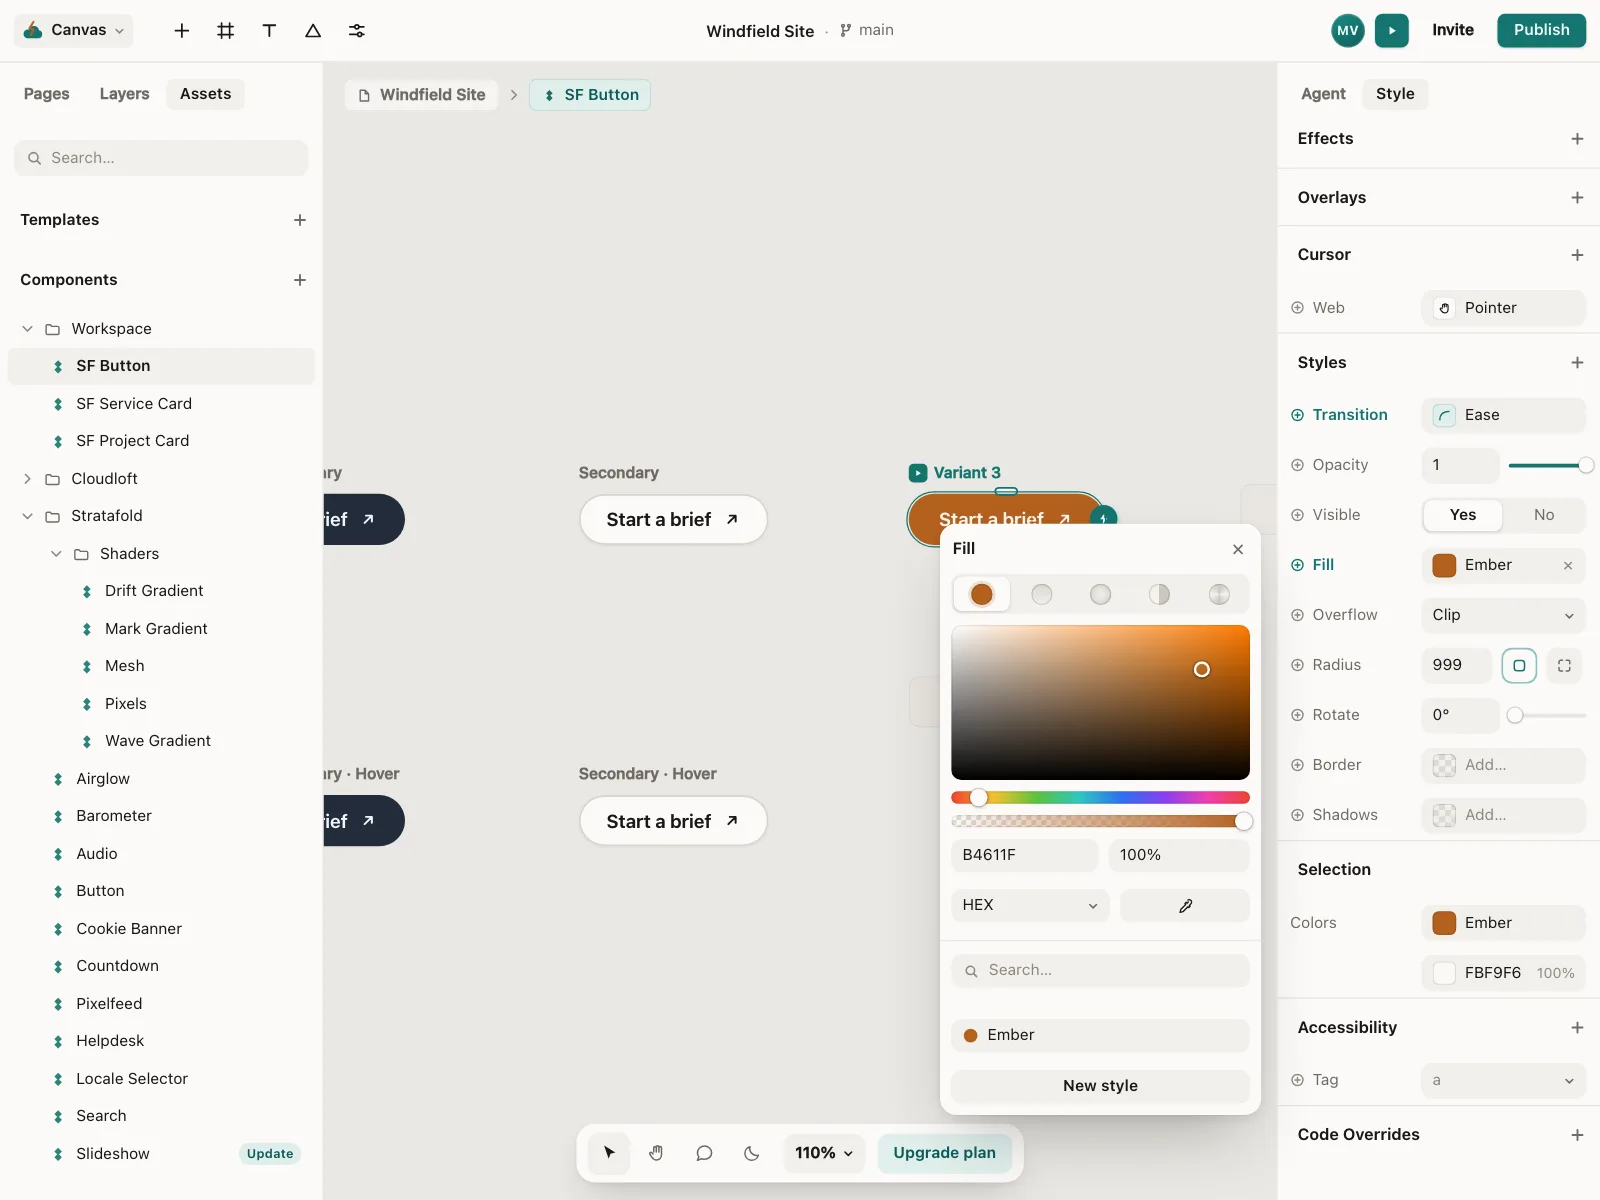1600x1200 pixels.
Task: Select the Ember style in Fill list
Action: pos(1100,1035)
